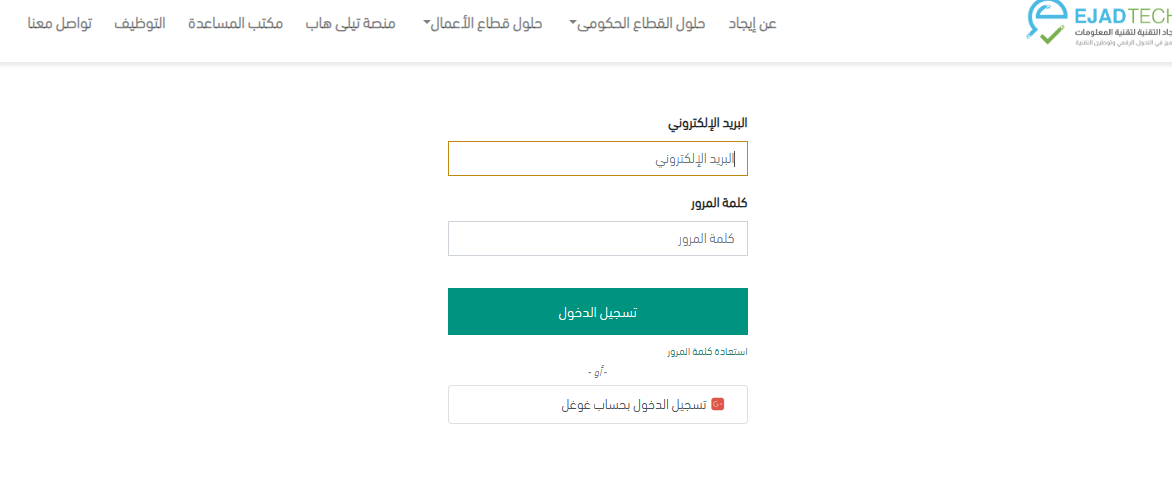Expand حلول قطاع الأعمال dropdown arrow
The width and height of the screenshot is (1172, 491).
[x=427, y=22]
